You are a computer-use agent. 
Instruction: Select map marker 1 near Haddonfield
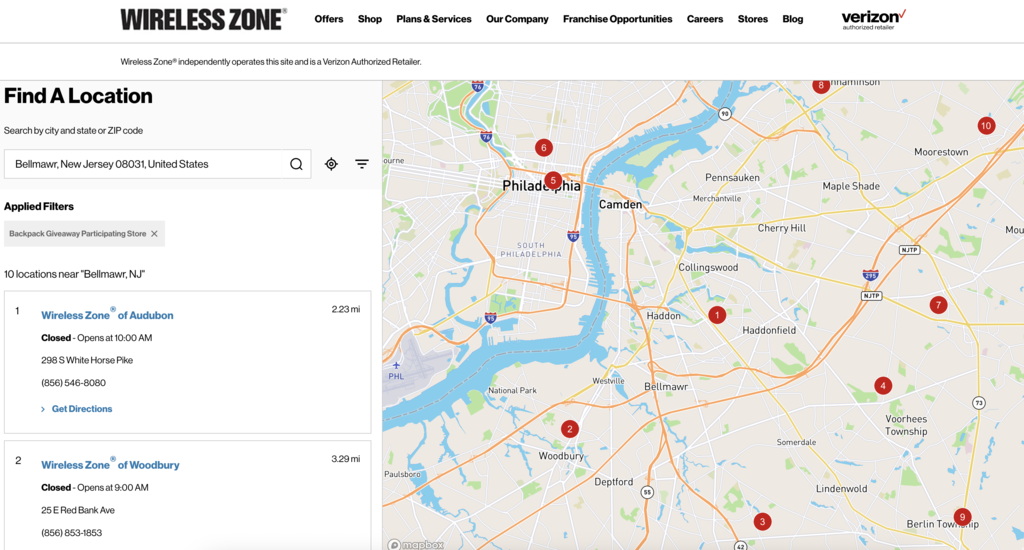(x=716, y=315)
